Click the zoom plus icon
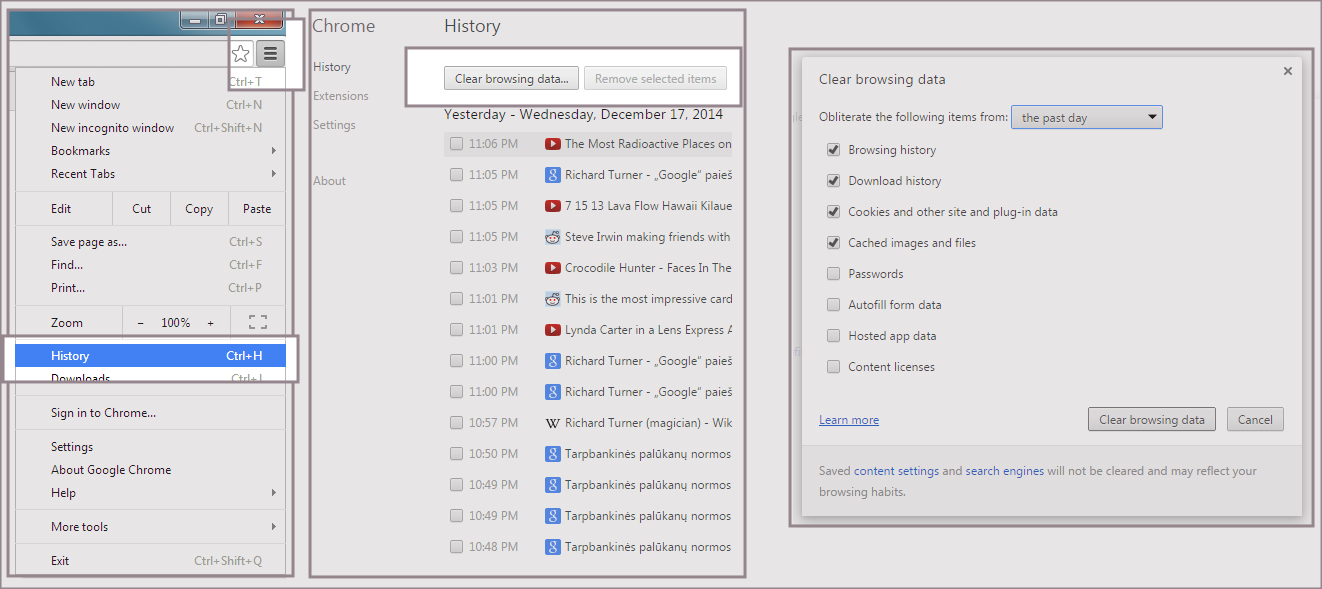This screenshot has width=1322, height=589. (x=210, y=323)
